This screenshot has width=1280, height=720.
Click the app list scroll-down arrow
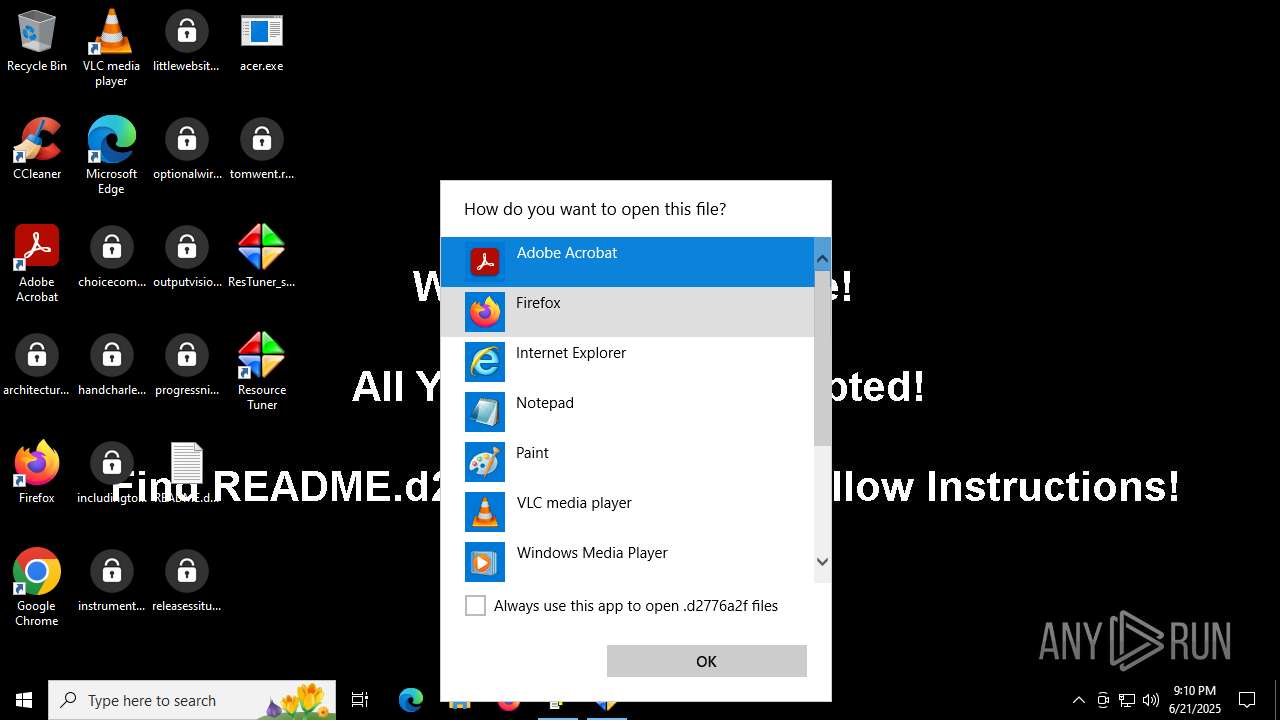point(822,562)
